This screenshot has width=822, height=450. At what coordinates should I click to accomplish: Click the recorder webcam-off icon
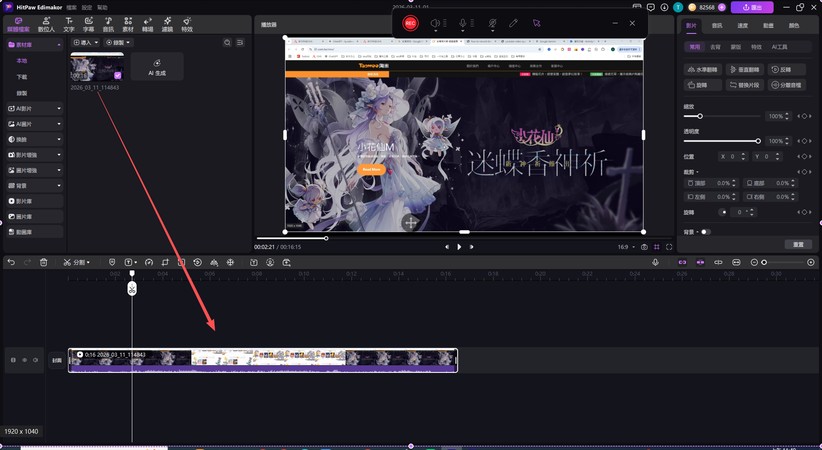point(492,23)
